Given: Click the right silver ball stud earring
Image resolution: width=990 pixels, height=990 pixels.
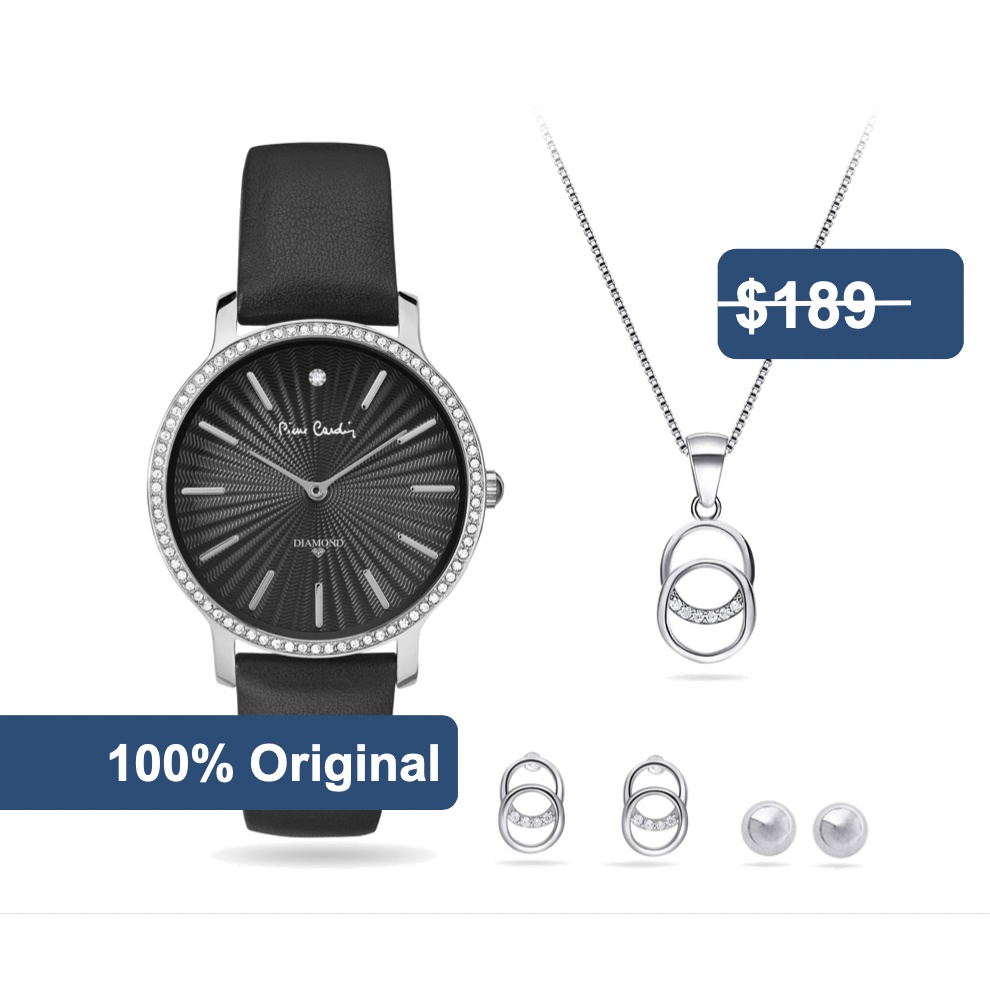Looking at the screenshot, I should [x=840, y=829].
